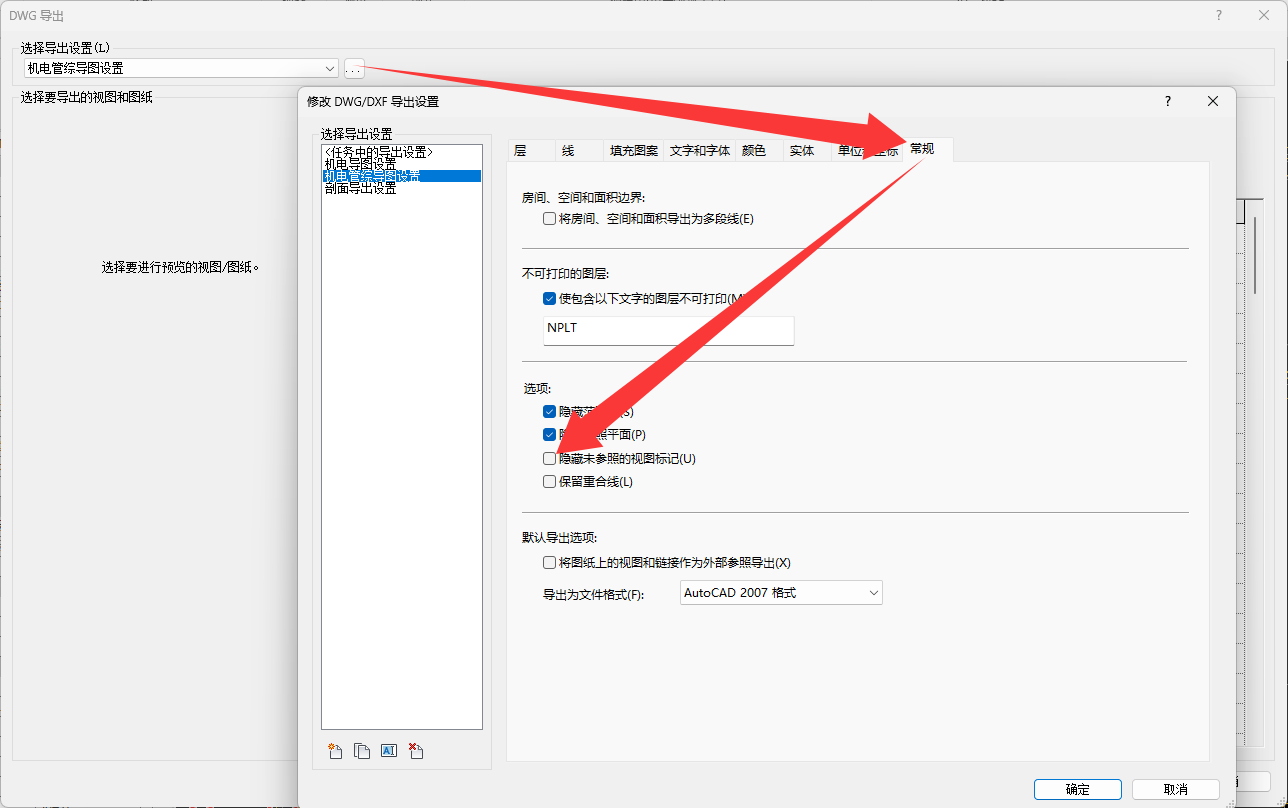This screenshot has width=1288, height=808.
Task: Close the 修改 DWG/DXF 导出设置 dialog
Action: [1213, 101]
